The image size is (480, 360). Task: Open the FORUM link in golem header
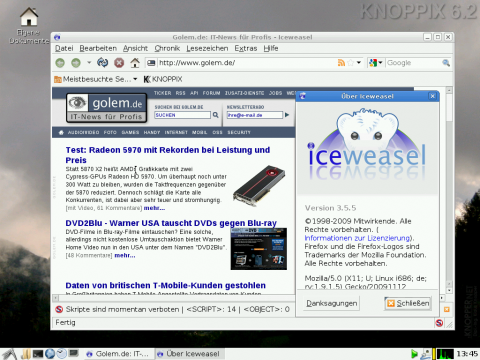212,93
